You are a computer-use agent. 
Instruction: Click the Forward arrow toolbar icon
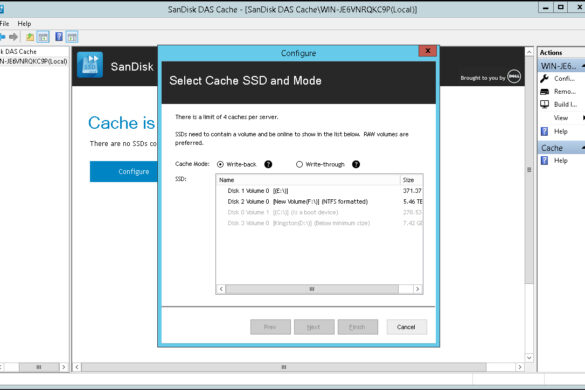pyautogui.click(x=13, y=37)
